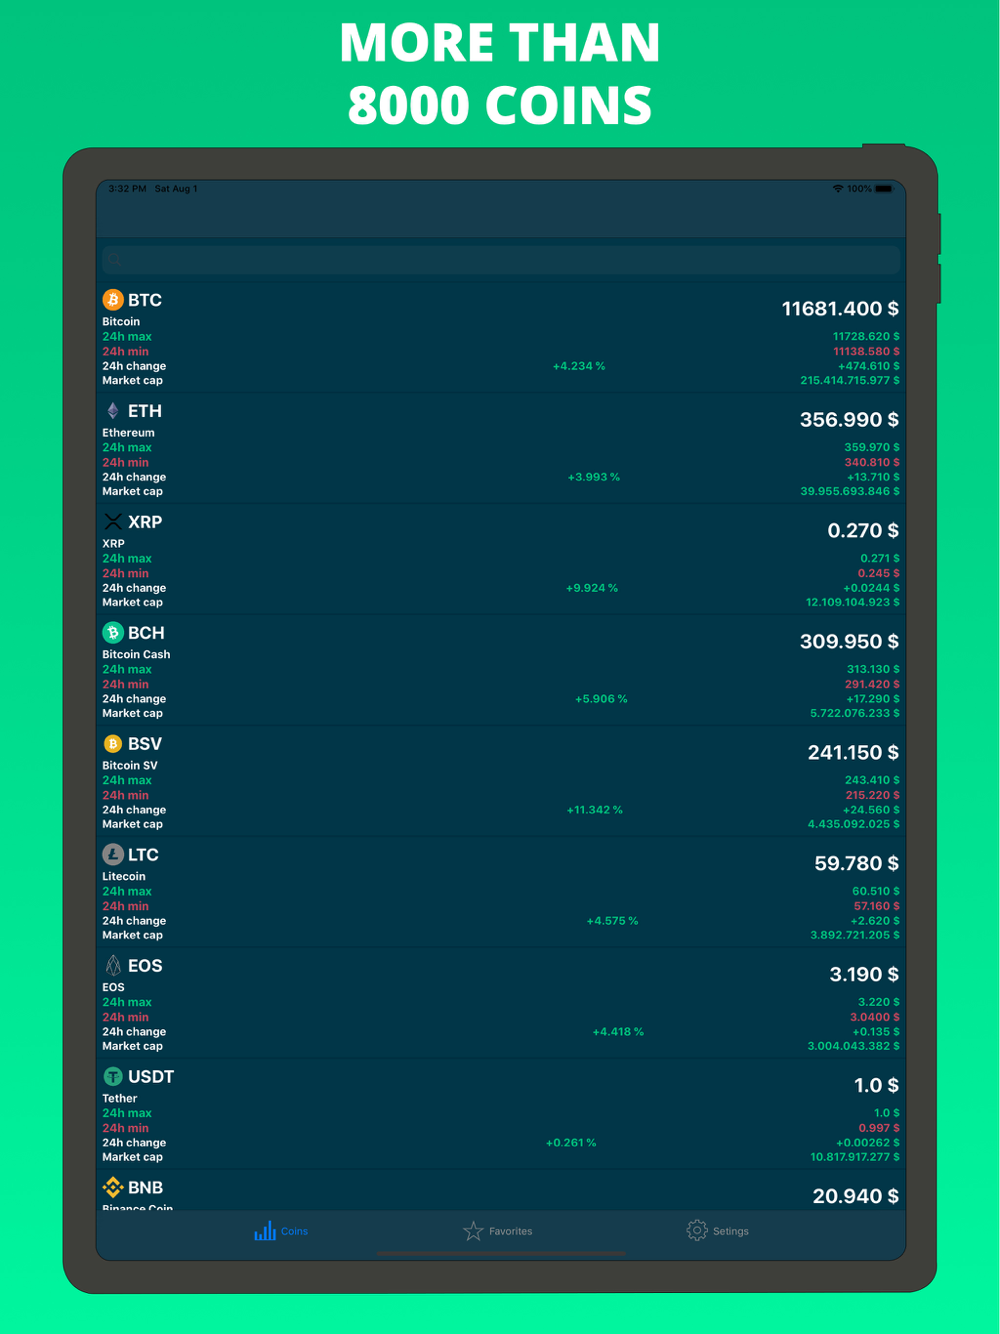Click the Litecoin name label
This screenshot has height=1334, width=1000.
point(124,877)
